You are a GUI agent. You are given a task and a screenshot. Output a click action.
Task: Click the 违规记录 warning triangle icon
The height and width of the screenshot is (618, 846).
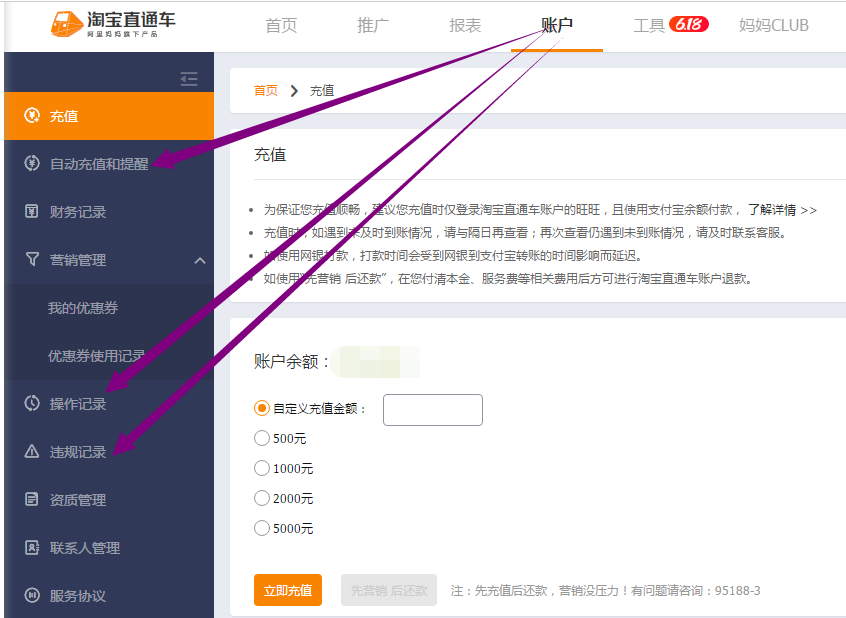(x=32, y=451)
